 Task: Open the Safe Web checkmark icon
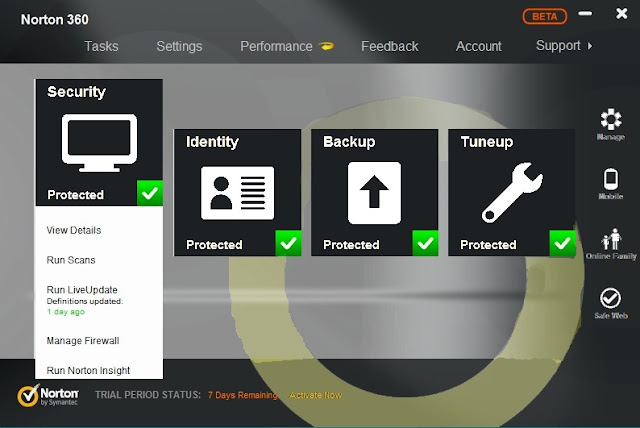tap(610, 298)
